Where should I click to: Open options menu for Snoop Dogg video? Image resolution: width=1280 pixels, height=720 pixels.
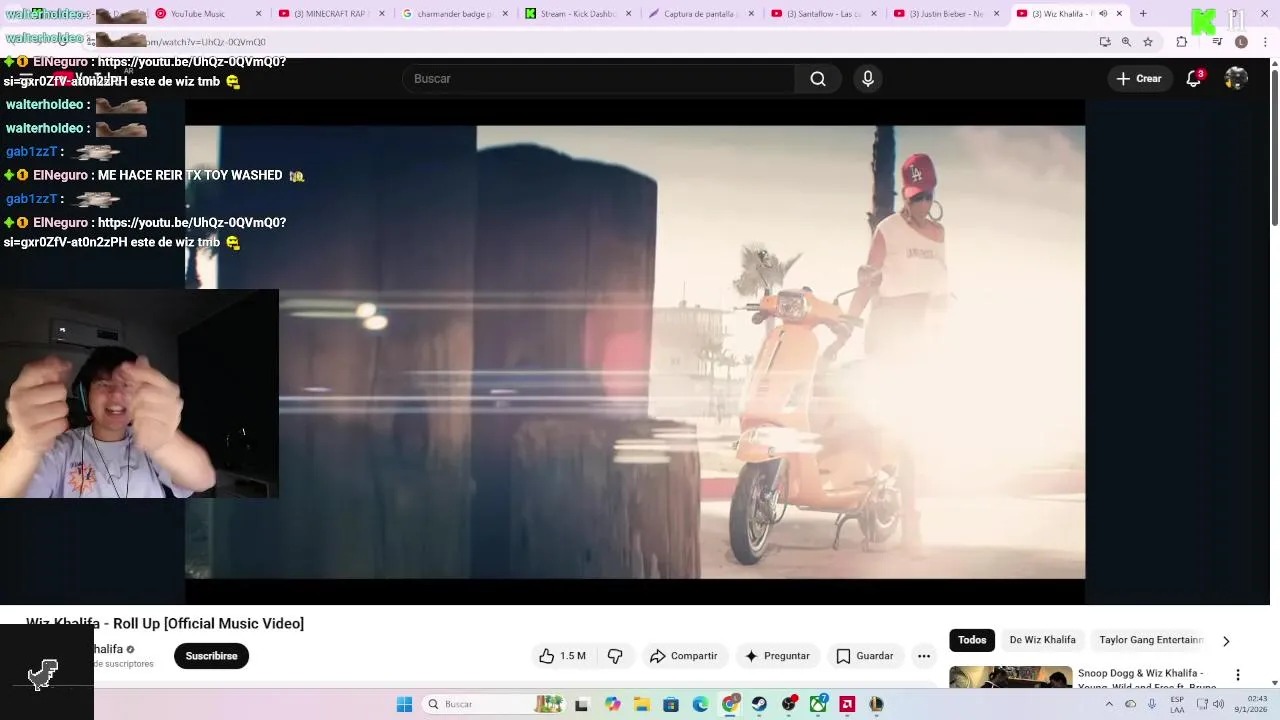click(1238, 675)
